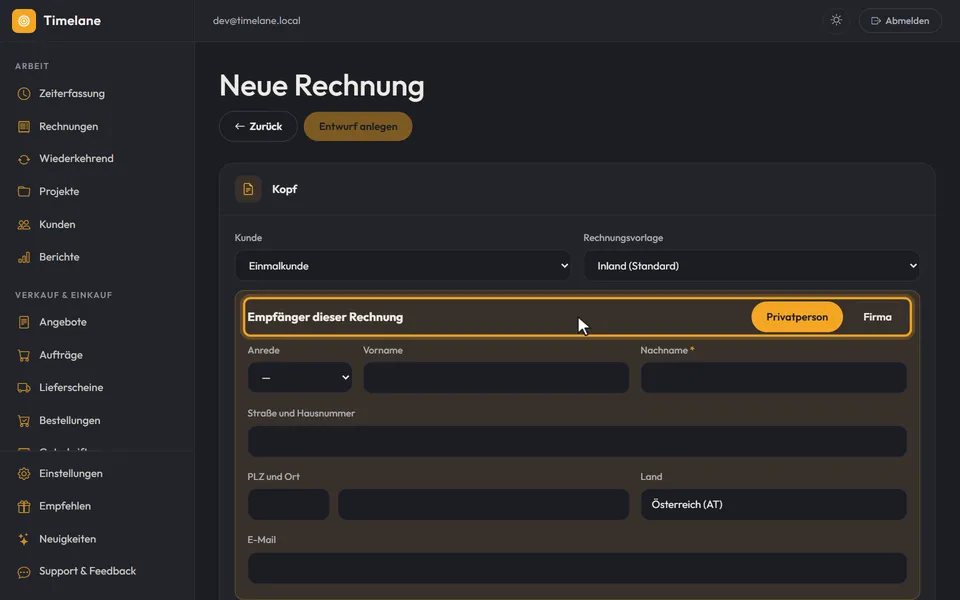Toggle the light/dark theme sun button
Image resolution: width=960 pixels, height=600 pixels.
pyautogui.click(x=836, y=20)
